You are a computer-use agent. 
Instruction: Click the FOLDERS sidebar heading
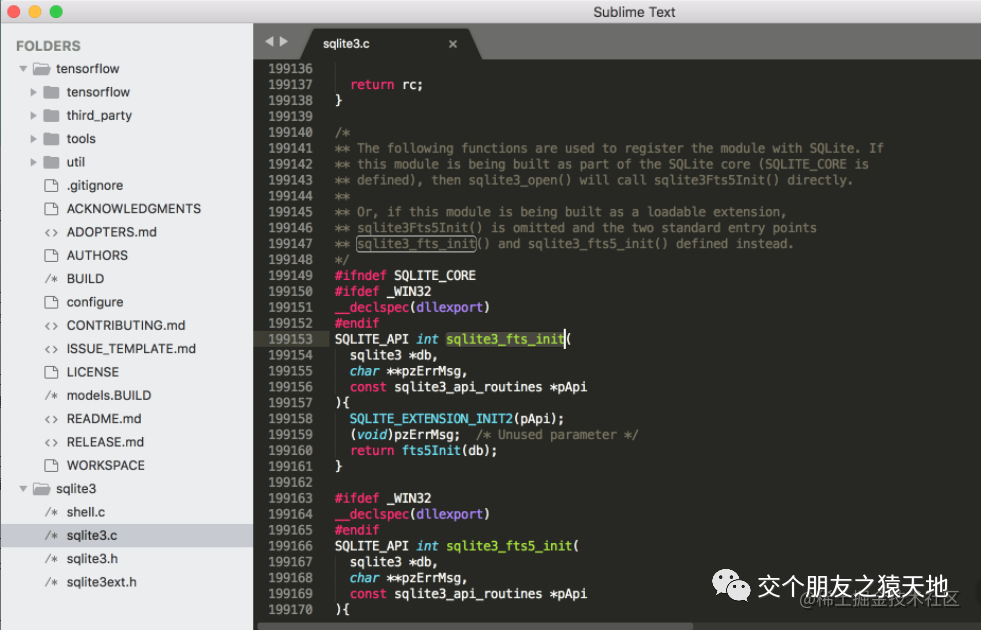(x=48, y=46)
